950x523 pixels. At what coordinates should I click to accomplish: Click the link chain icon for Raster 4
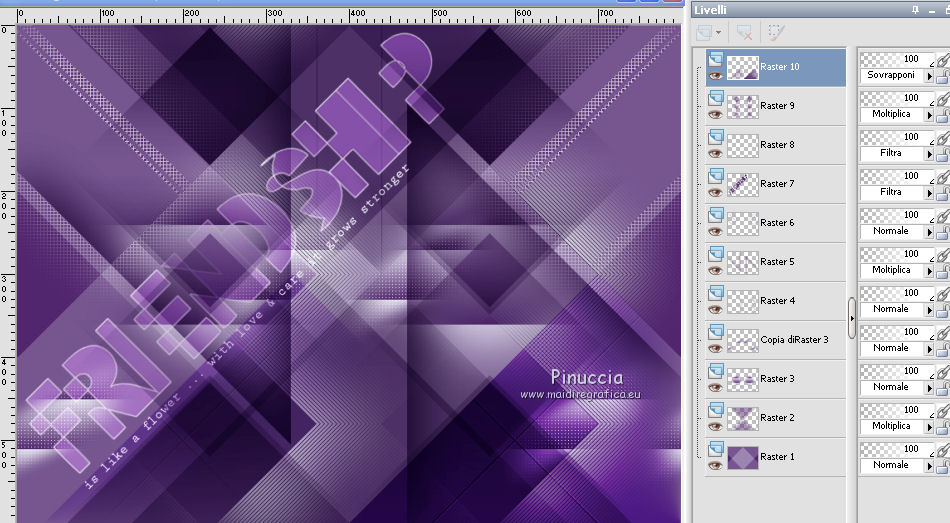click(943, 293)
